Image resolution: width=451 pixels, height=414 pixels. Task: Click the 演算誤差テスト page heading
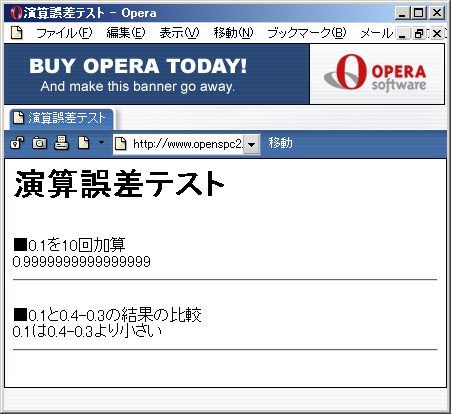tap(119, 184)
